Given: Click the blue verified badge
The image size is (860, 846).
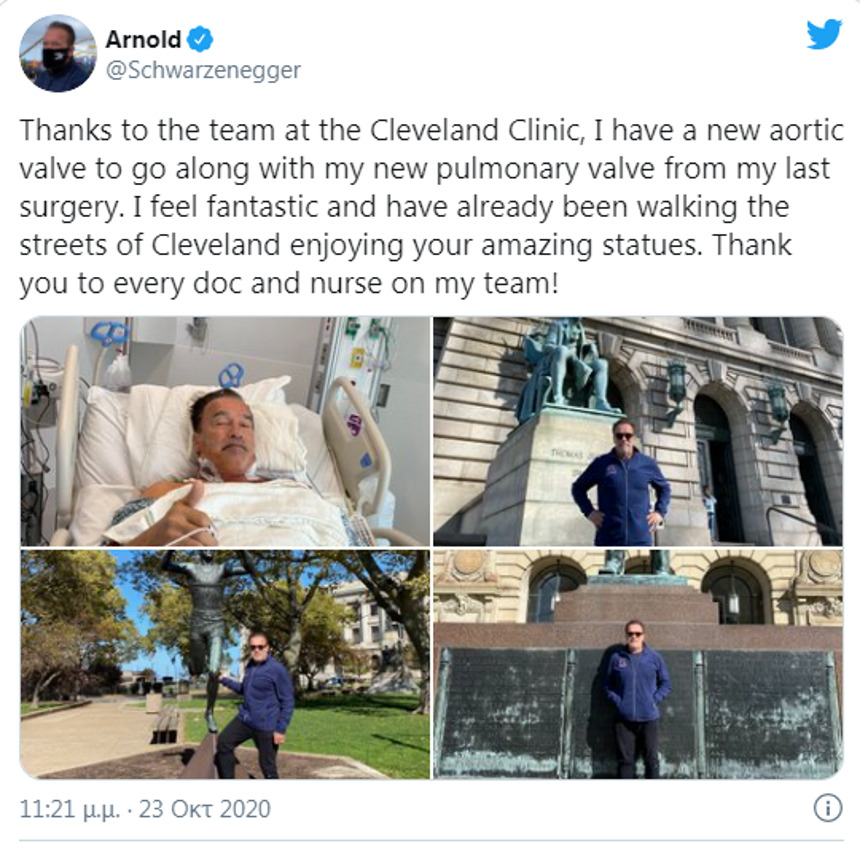Looking at the screenshot, I should pyautogui.click(x=200, y=39).
